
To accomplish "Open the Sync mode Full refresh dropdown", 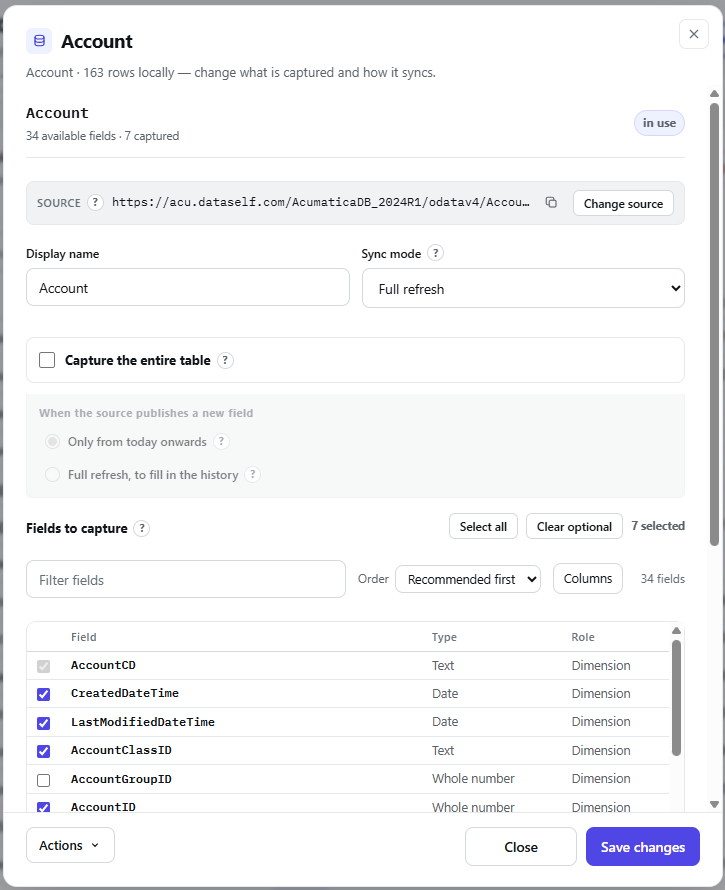I will [523, 288].
